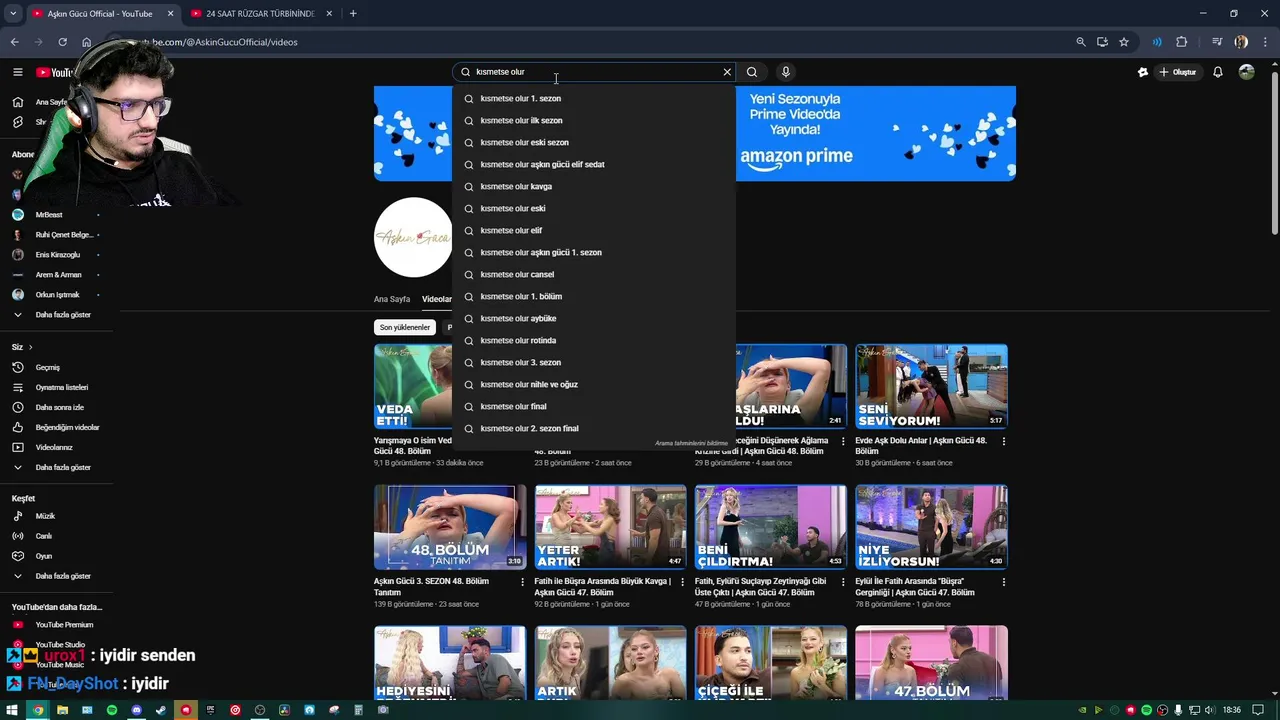Open the tab search dropdown arrow
Image resolution: width=1280 pixels, height=720 pixels.
tap(12, 14)
